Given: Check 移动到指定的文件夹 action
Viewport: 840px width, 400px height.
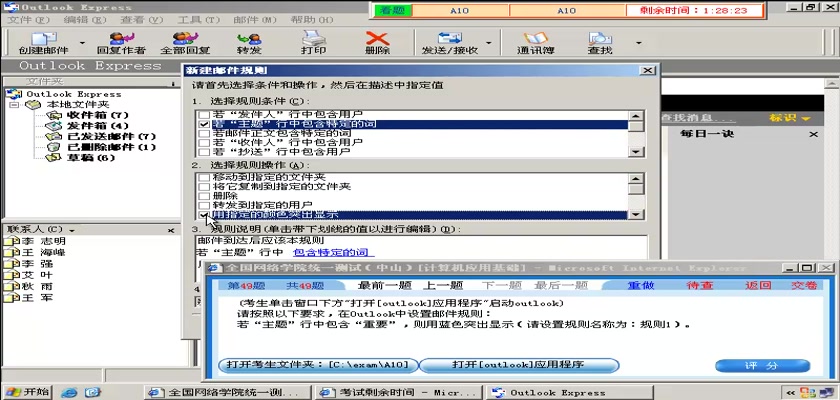Looking at the screenshot, I should pyautogui.click(x=204, y=177).
